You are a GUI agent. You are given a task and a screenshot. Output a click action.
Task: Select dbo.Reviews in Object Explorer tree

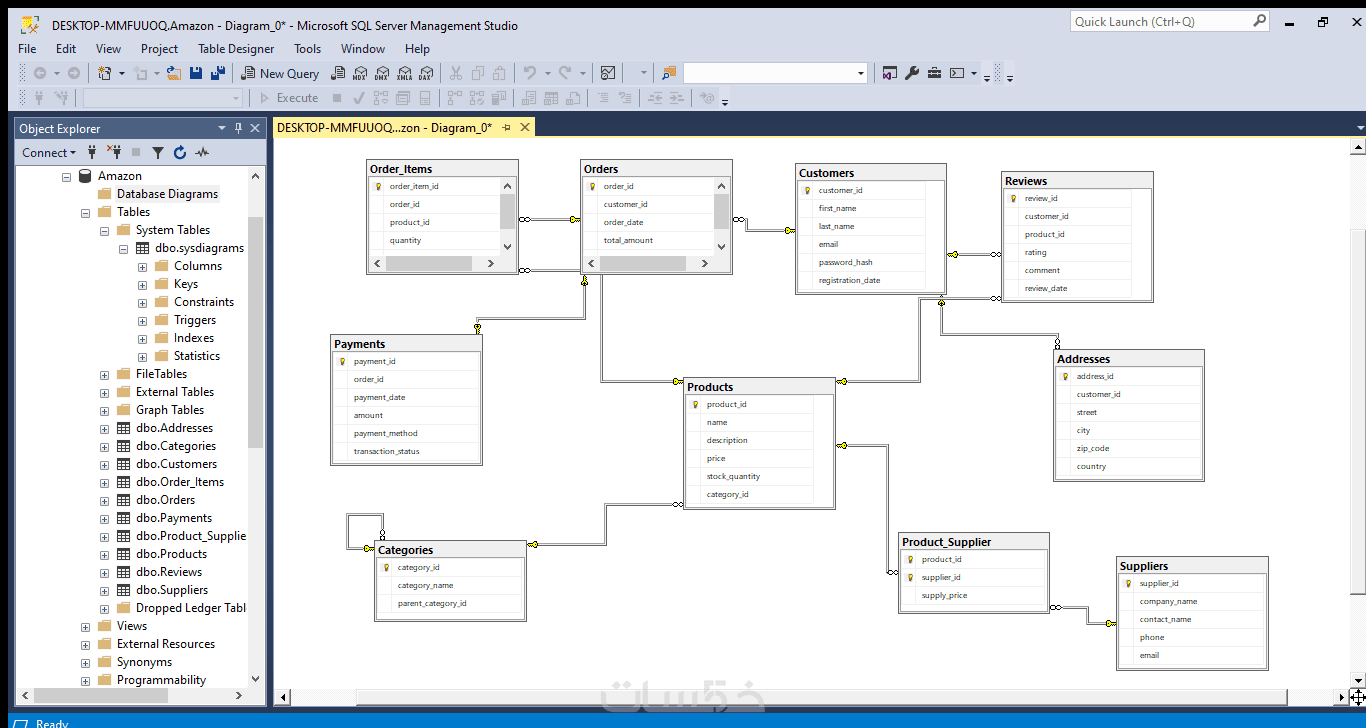click(169, 572)
